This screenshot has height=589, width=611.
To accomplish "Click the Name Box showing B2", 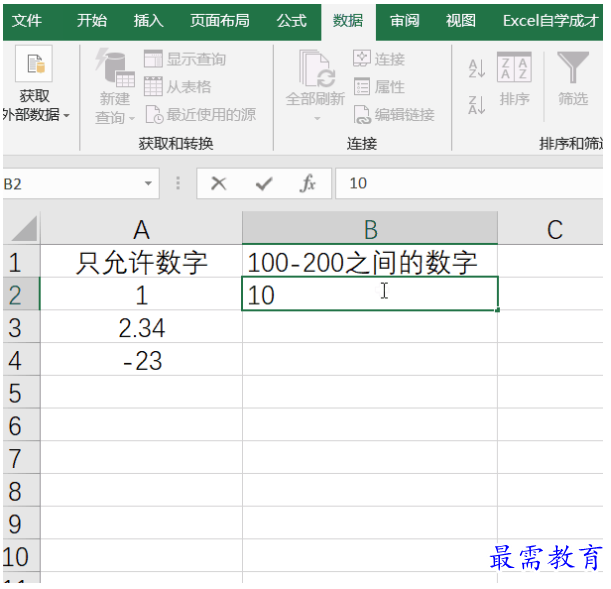I will point(72,184).
